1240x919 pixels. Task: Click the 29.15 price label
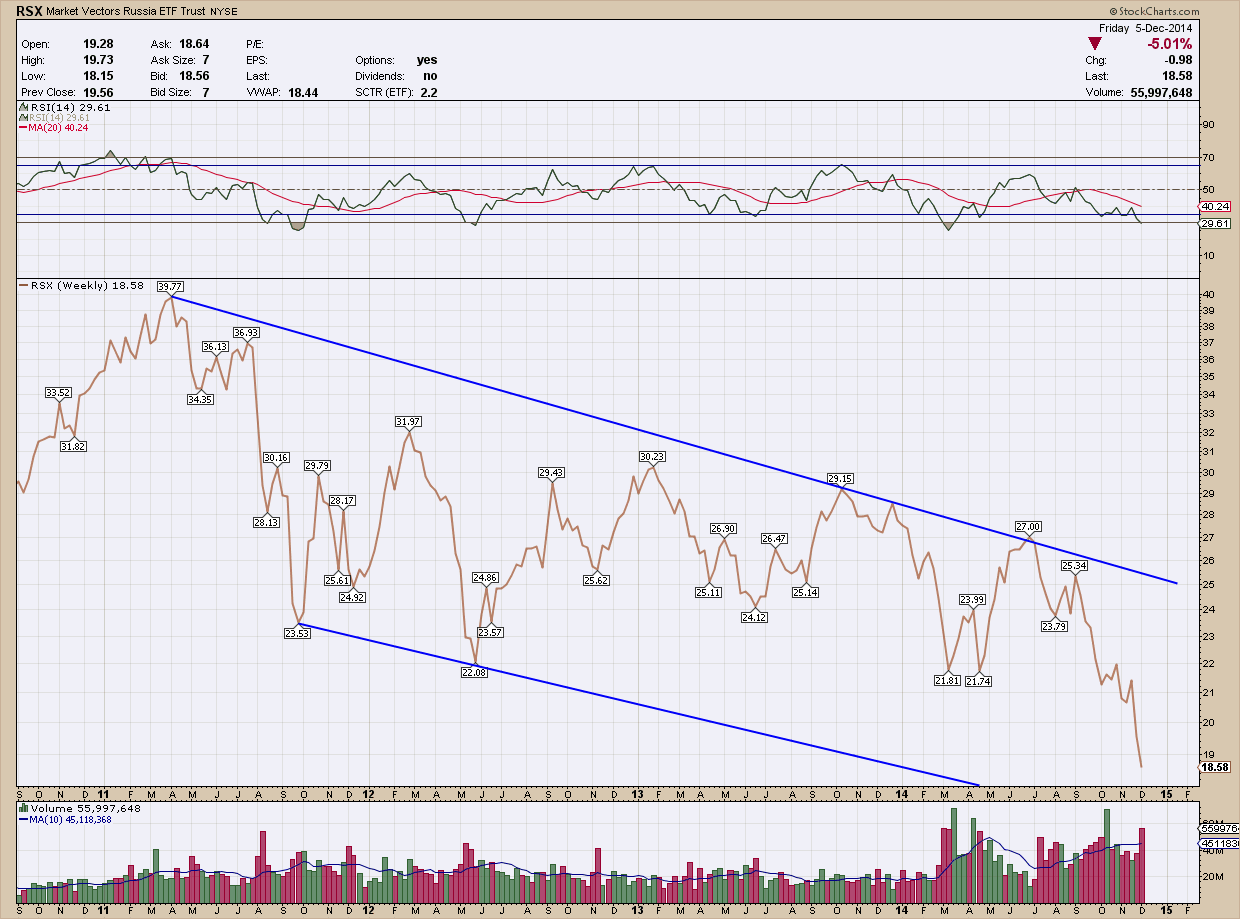click(x=840, y=478)
